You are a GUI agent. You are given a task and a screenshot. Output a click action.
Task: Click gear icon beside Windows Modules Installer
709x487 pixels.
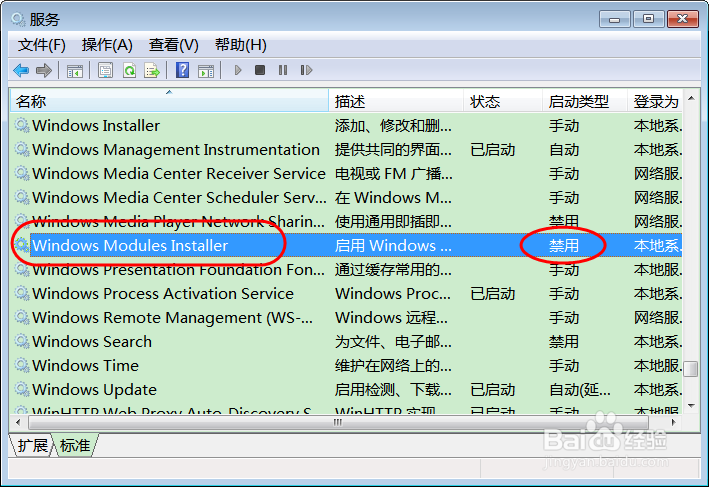coord(21,245)
